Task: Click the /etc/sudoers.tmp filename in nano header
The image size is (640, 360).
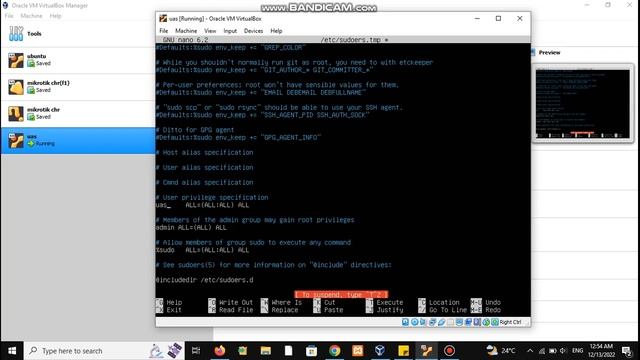Action: pyautogui.click(x=351, y=40)
